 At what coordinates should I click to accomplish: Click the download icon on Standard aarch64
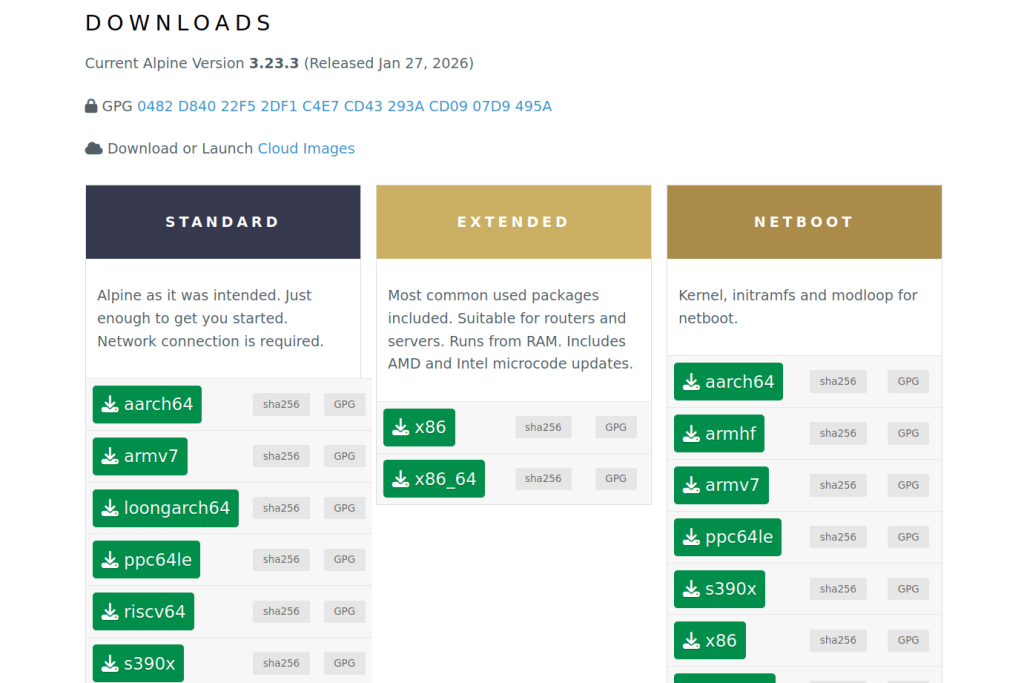click(x=110, y=404)
